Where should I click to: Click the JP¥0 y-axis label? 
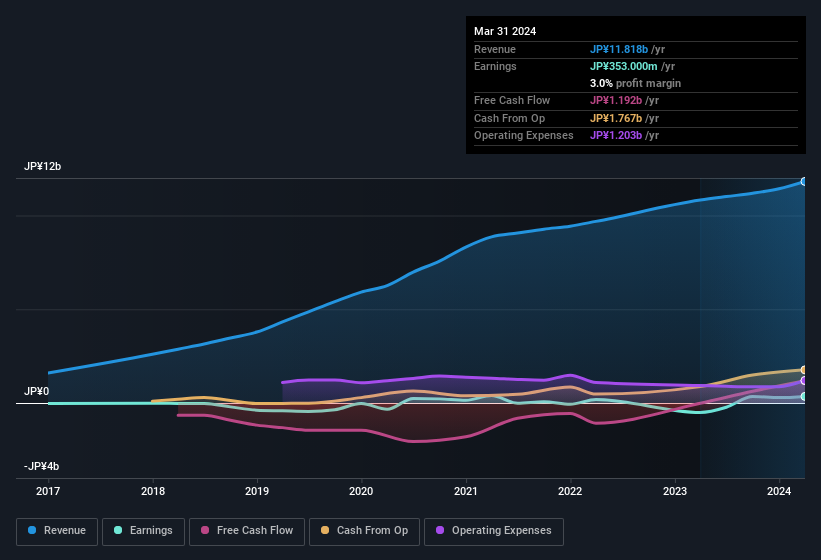pyautogui.click(x=36, y=391)
